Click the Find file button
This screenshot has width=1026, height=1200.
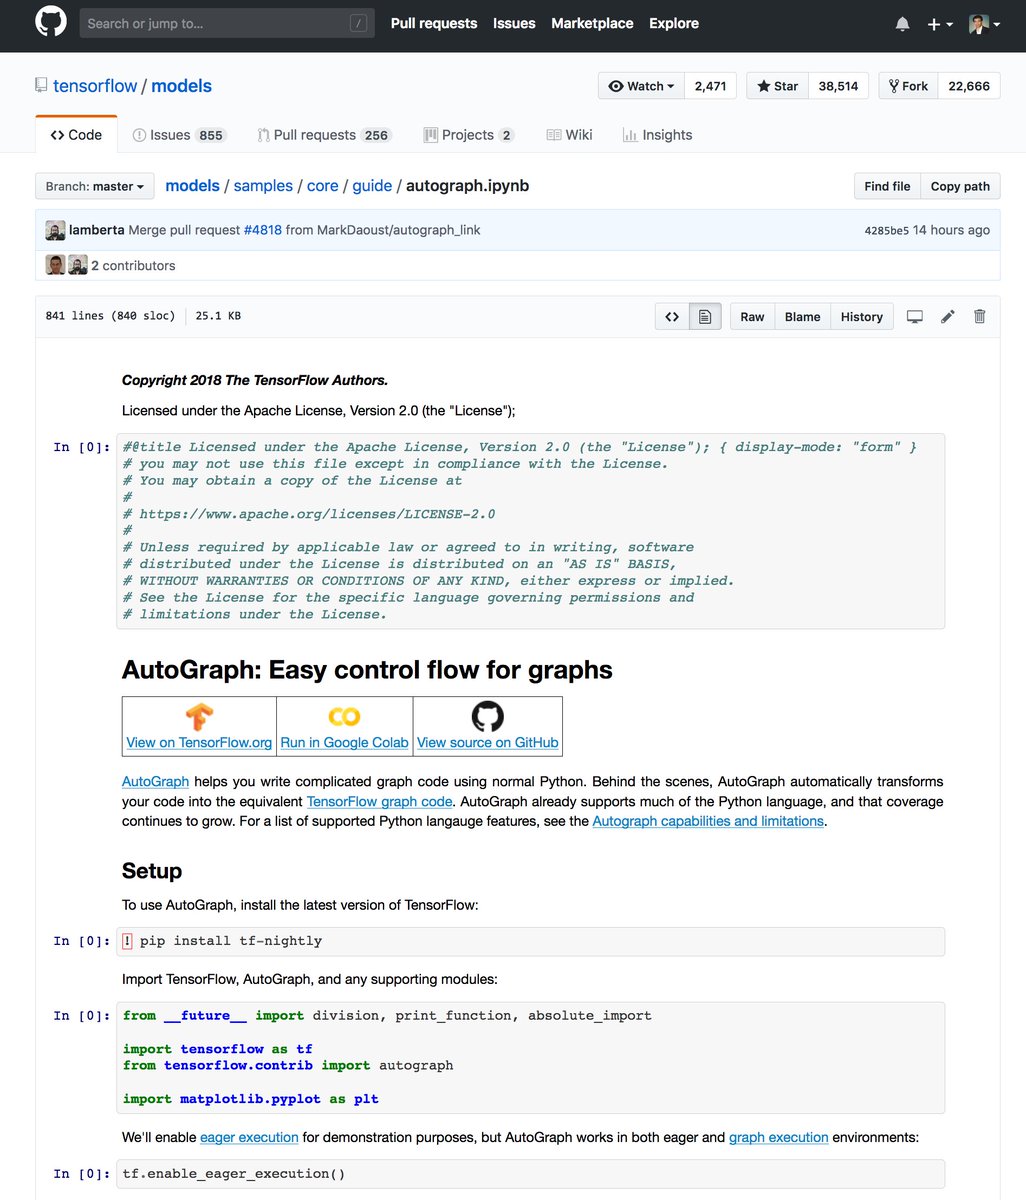[887, 186]
